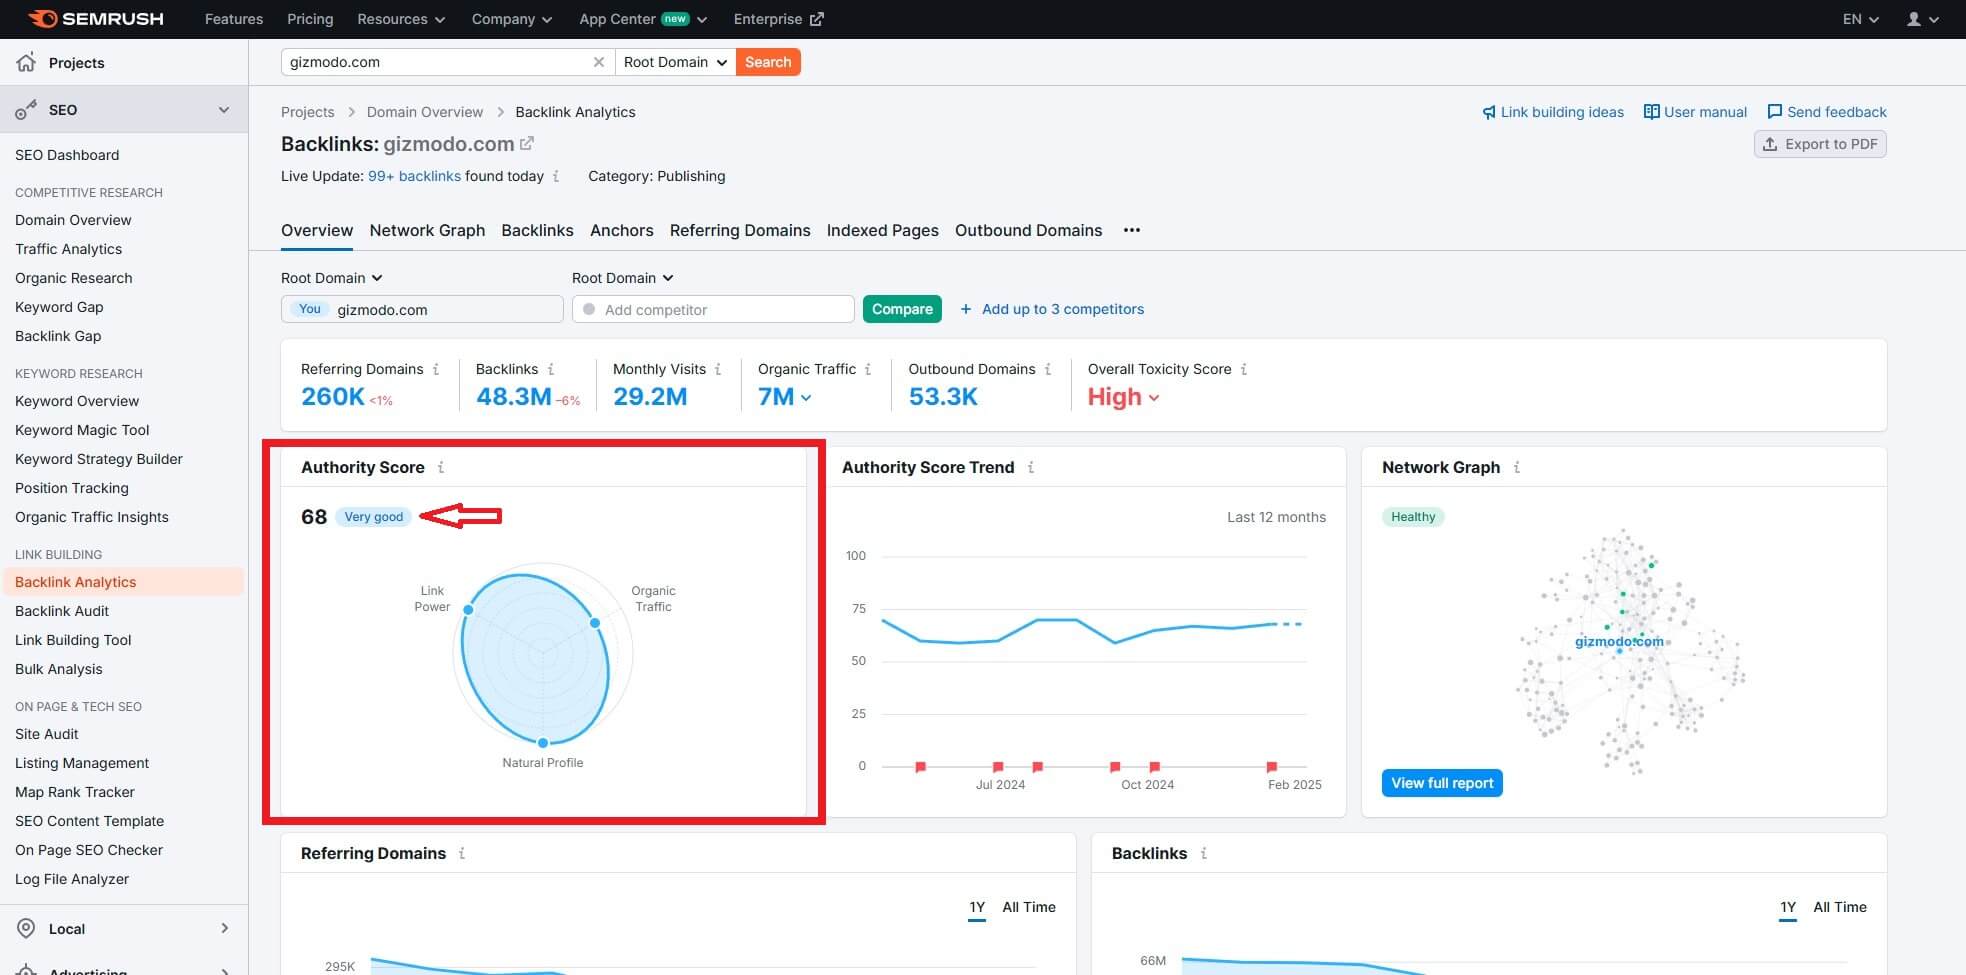Switch Referring Domains chart to All Time
The height and width of the screenshot is (975, 1966).
(x=1029, y=907)
